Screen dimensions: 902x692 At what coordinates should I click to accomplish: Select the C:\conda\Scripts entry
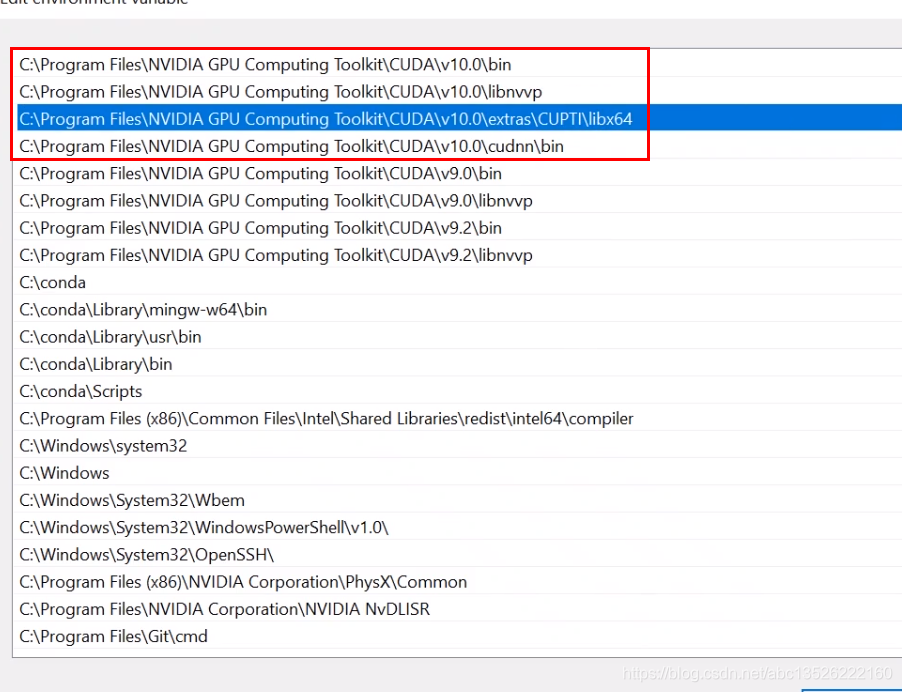pos(459,391)
